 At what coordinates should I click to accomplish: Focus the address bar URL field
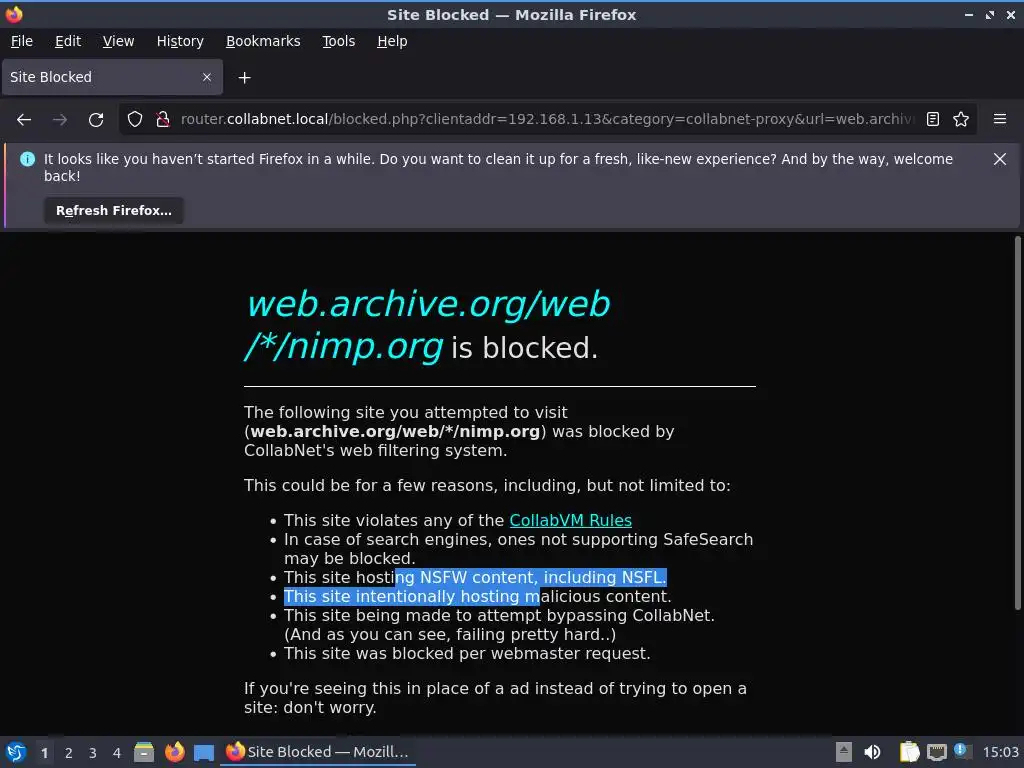click(546, 119)
